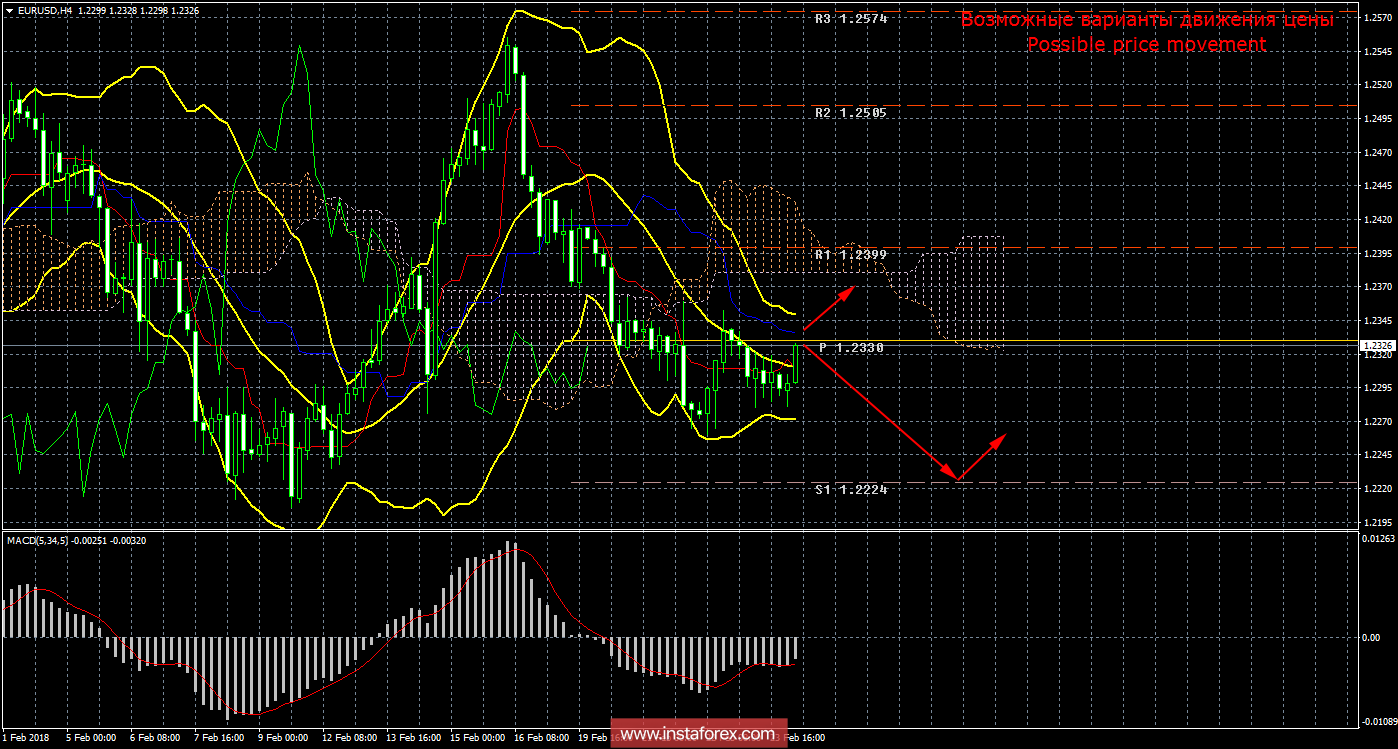1398x749 pixels.
Task: Click the upward red arrow above pivot
Action: tap(828, 308)
